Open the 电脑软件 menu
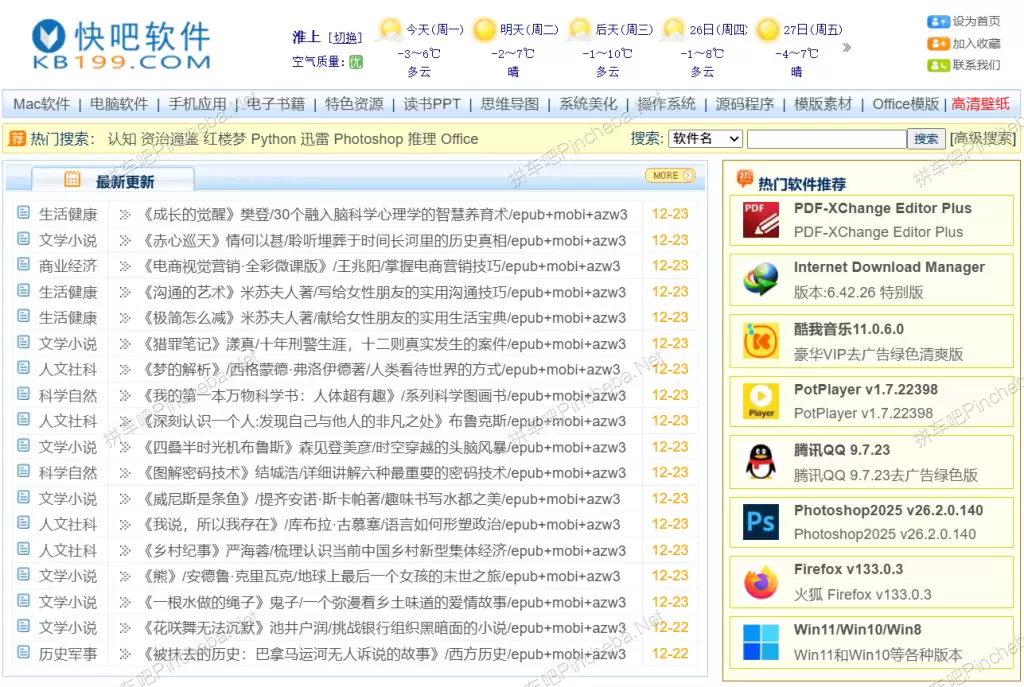 pyautogui.click(x=119, y=104)
